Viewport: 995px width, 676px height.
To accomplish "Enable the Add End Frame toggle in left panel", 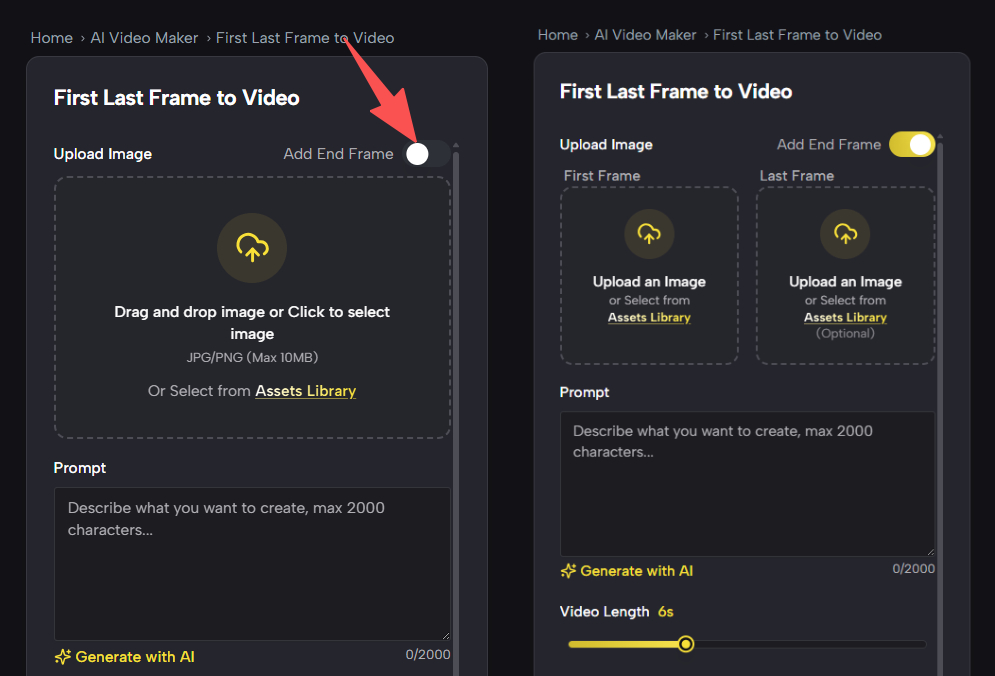I will coord(427,153).
